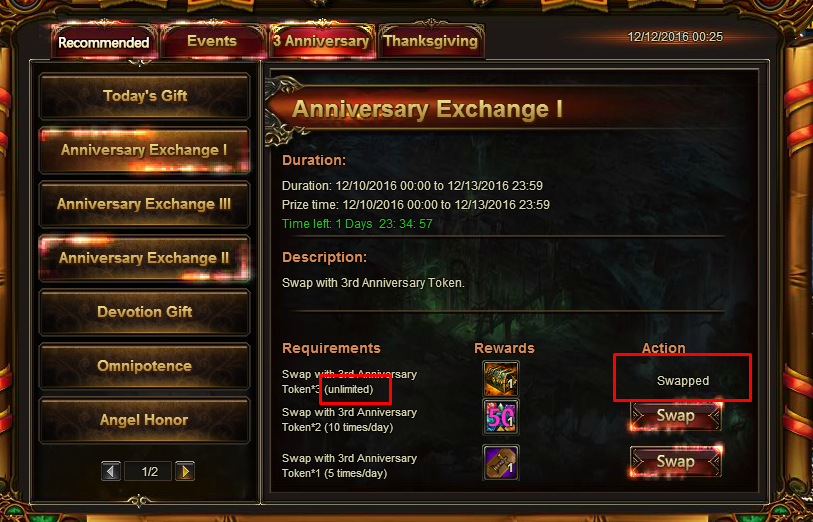Open the Devotion Gift entry

pyautogui.click(x=145, y=312)
